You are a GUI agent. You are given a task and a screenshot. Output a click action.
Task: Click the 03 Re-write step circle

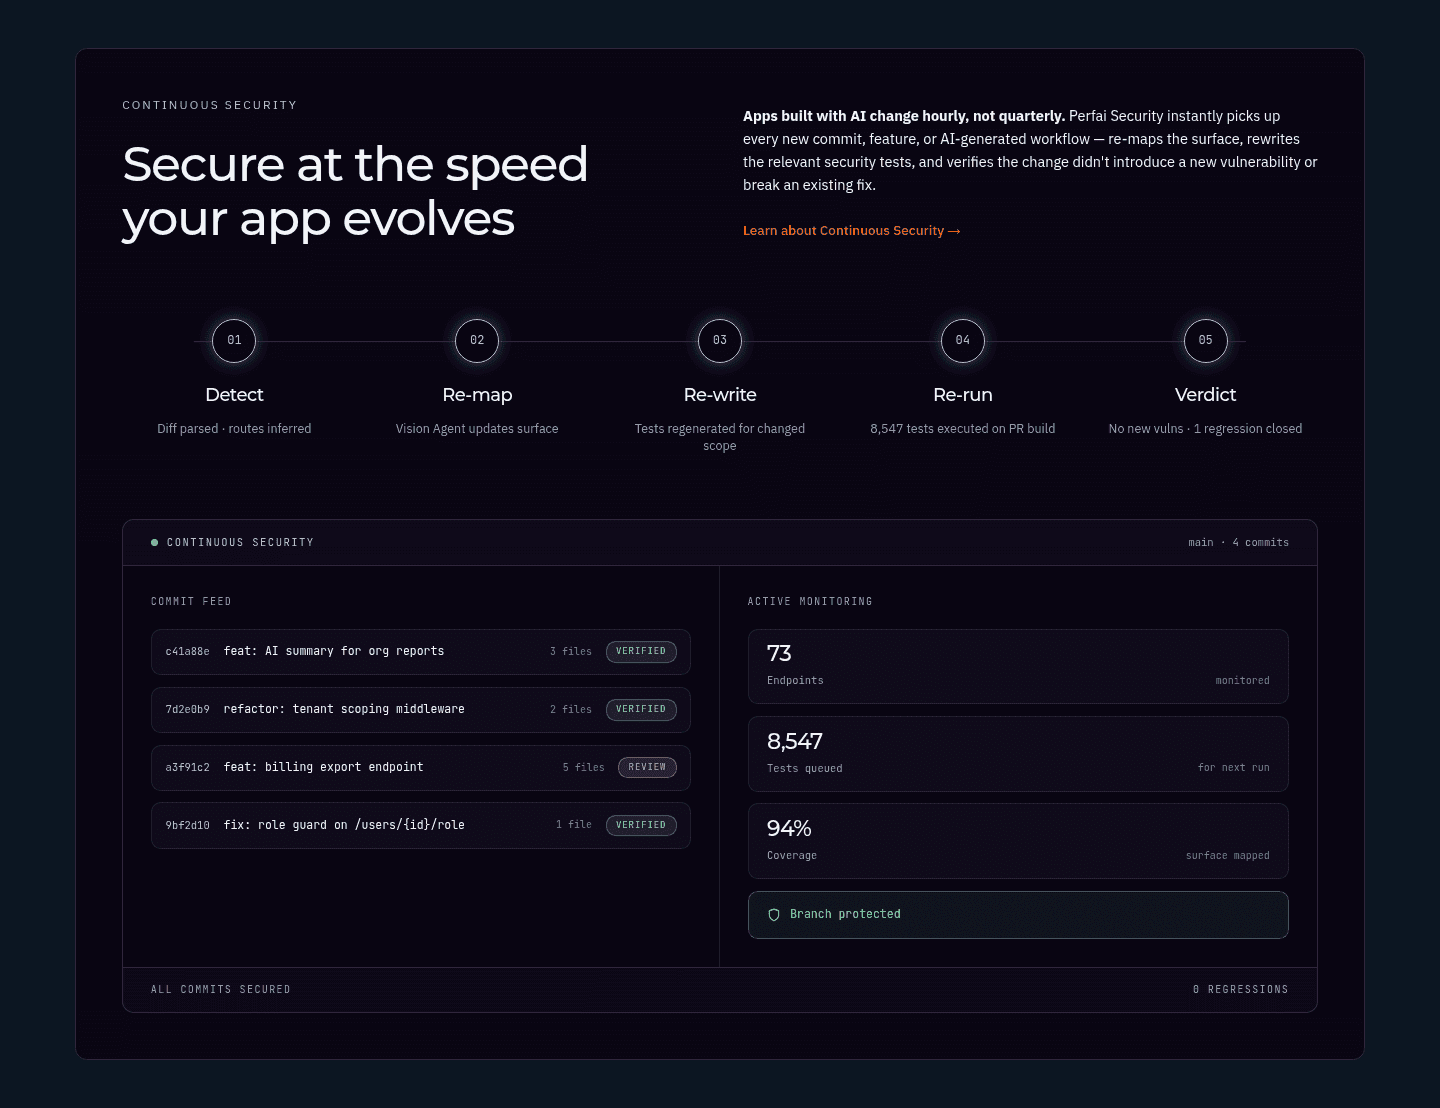[x=720, y=341]
